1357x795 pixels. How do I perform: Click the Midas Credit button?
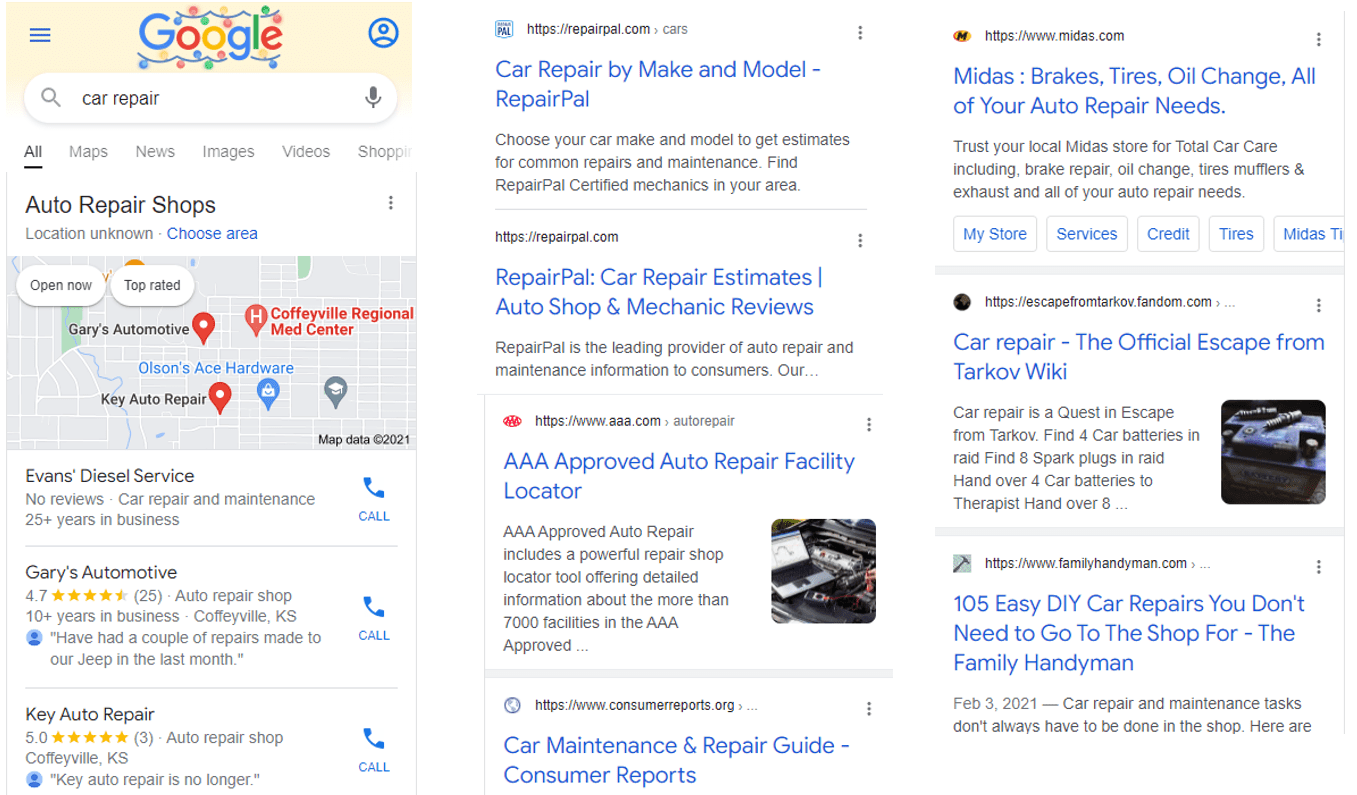point(1168,234)
